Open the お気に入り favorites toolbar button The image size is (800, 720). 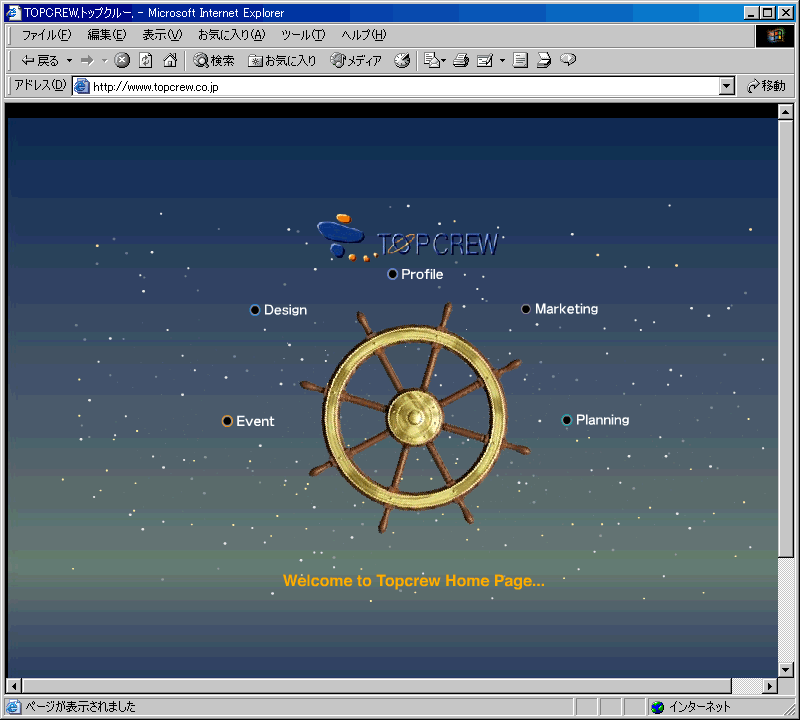pyautogui.click(x=282, y=61)
